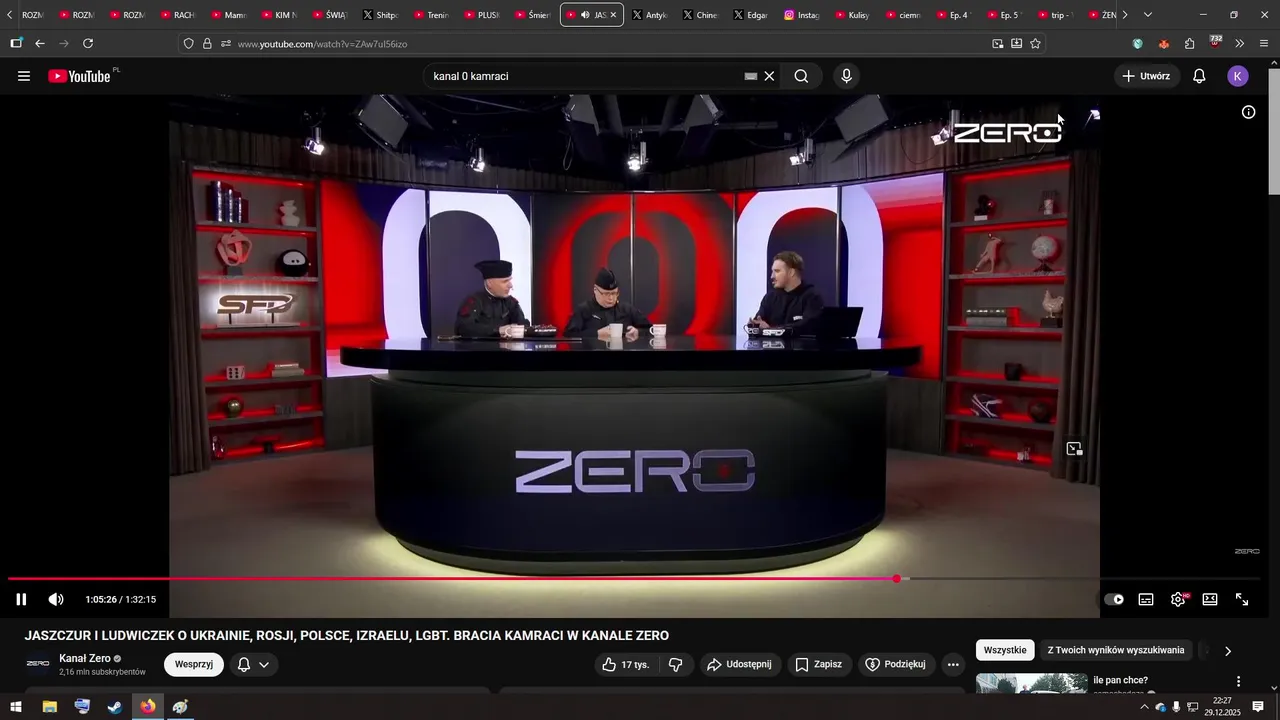1280x720 pixels.
Task: Switch to the Ep. 5 tab
Action: (1003, 15)
